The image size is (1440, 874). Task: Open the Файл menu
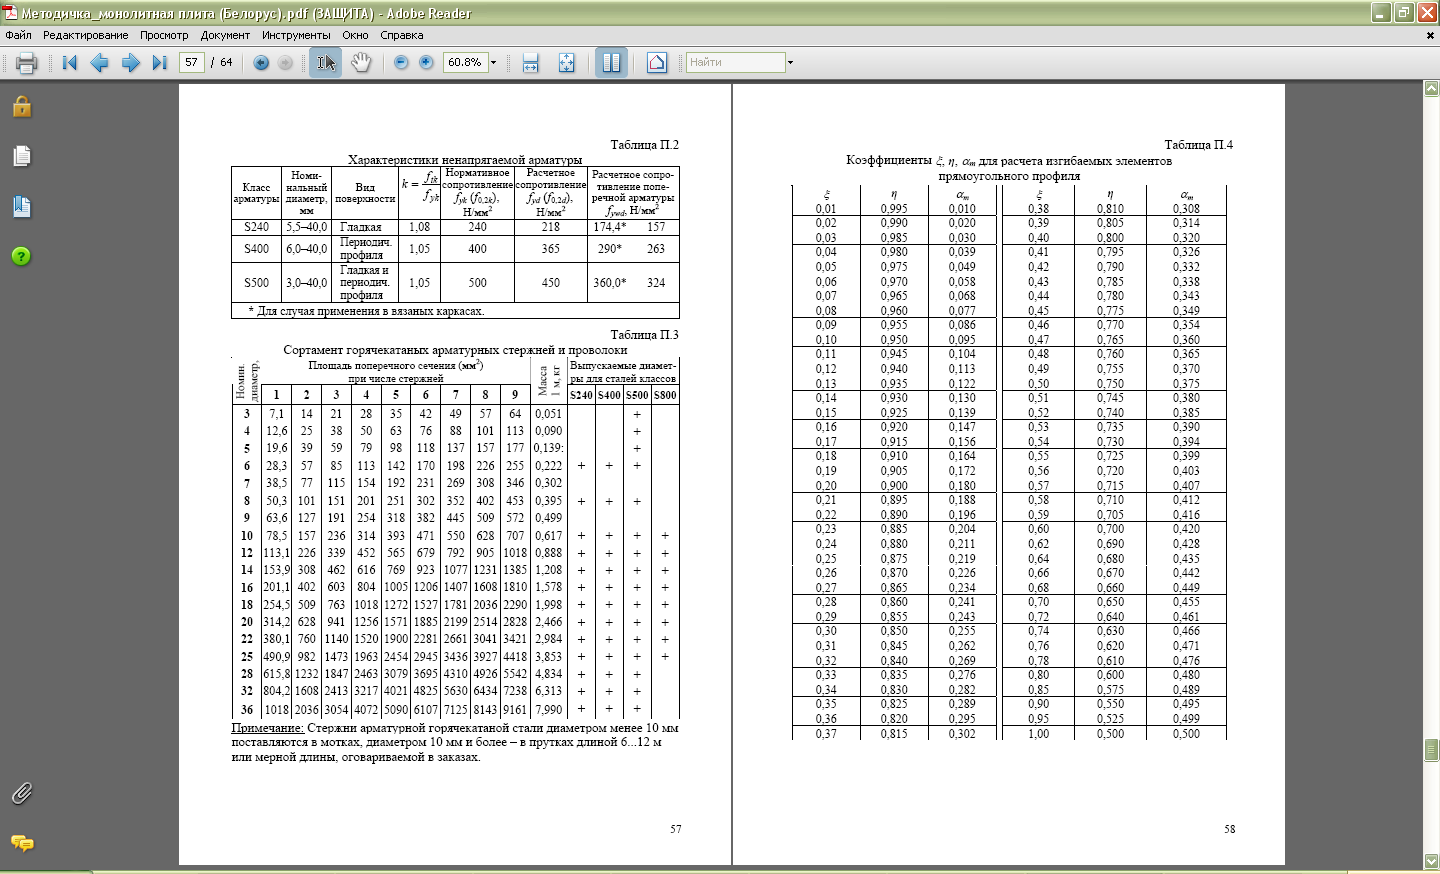pyautogui.click(x=18, y=35)
